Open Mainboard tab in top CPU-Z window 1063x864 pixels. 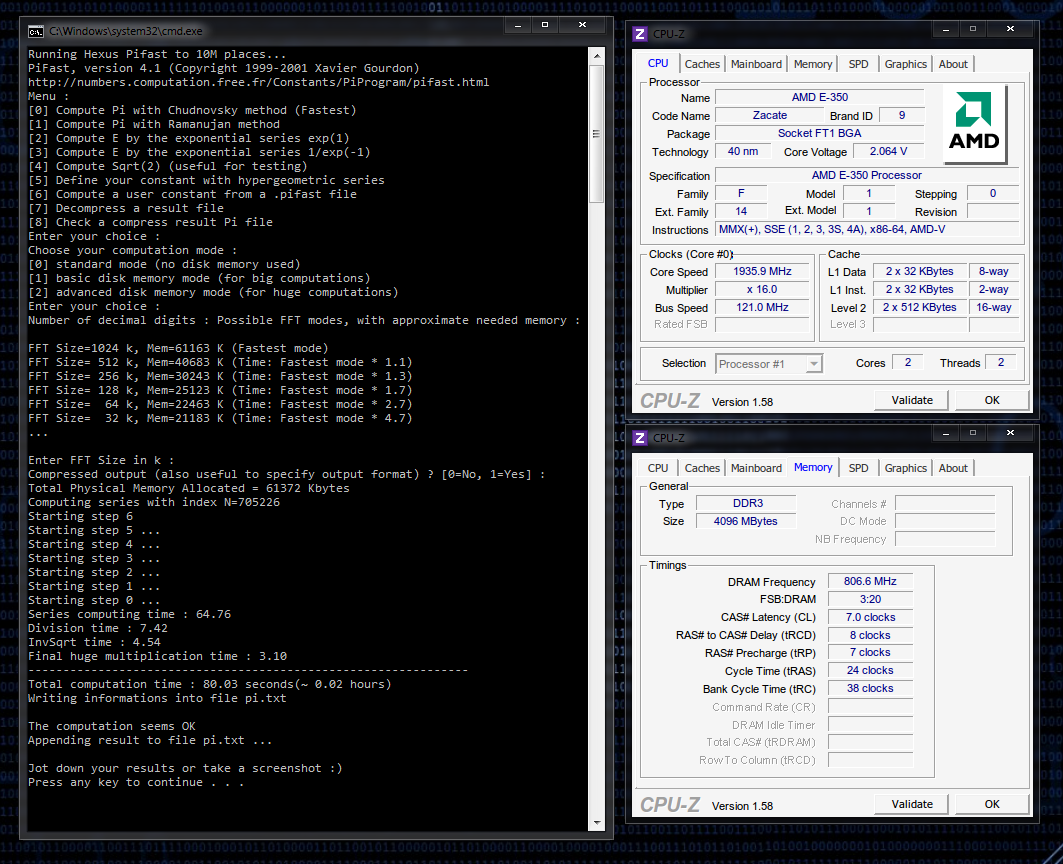756,64
